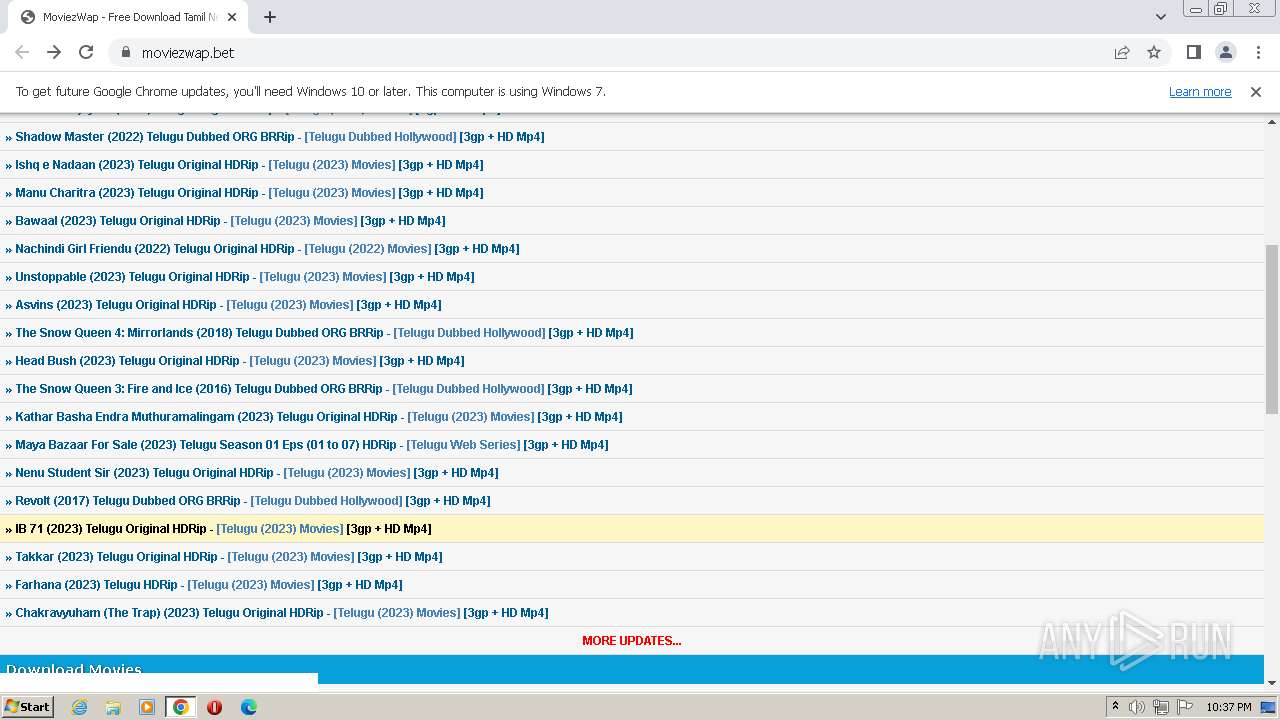Click the address bar URL moviezwap.bet
The width and height of the screenshot is (1280, 720).
tap(188, 52)
